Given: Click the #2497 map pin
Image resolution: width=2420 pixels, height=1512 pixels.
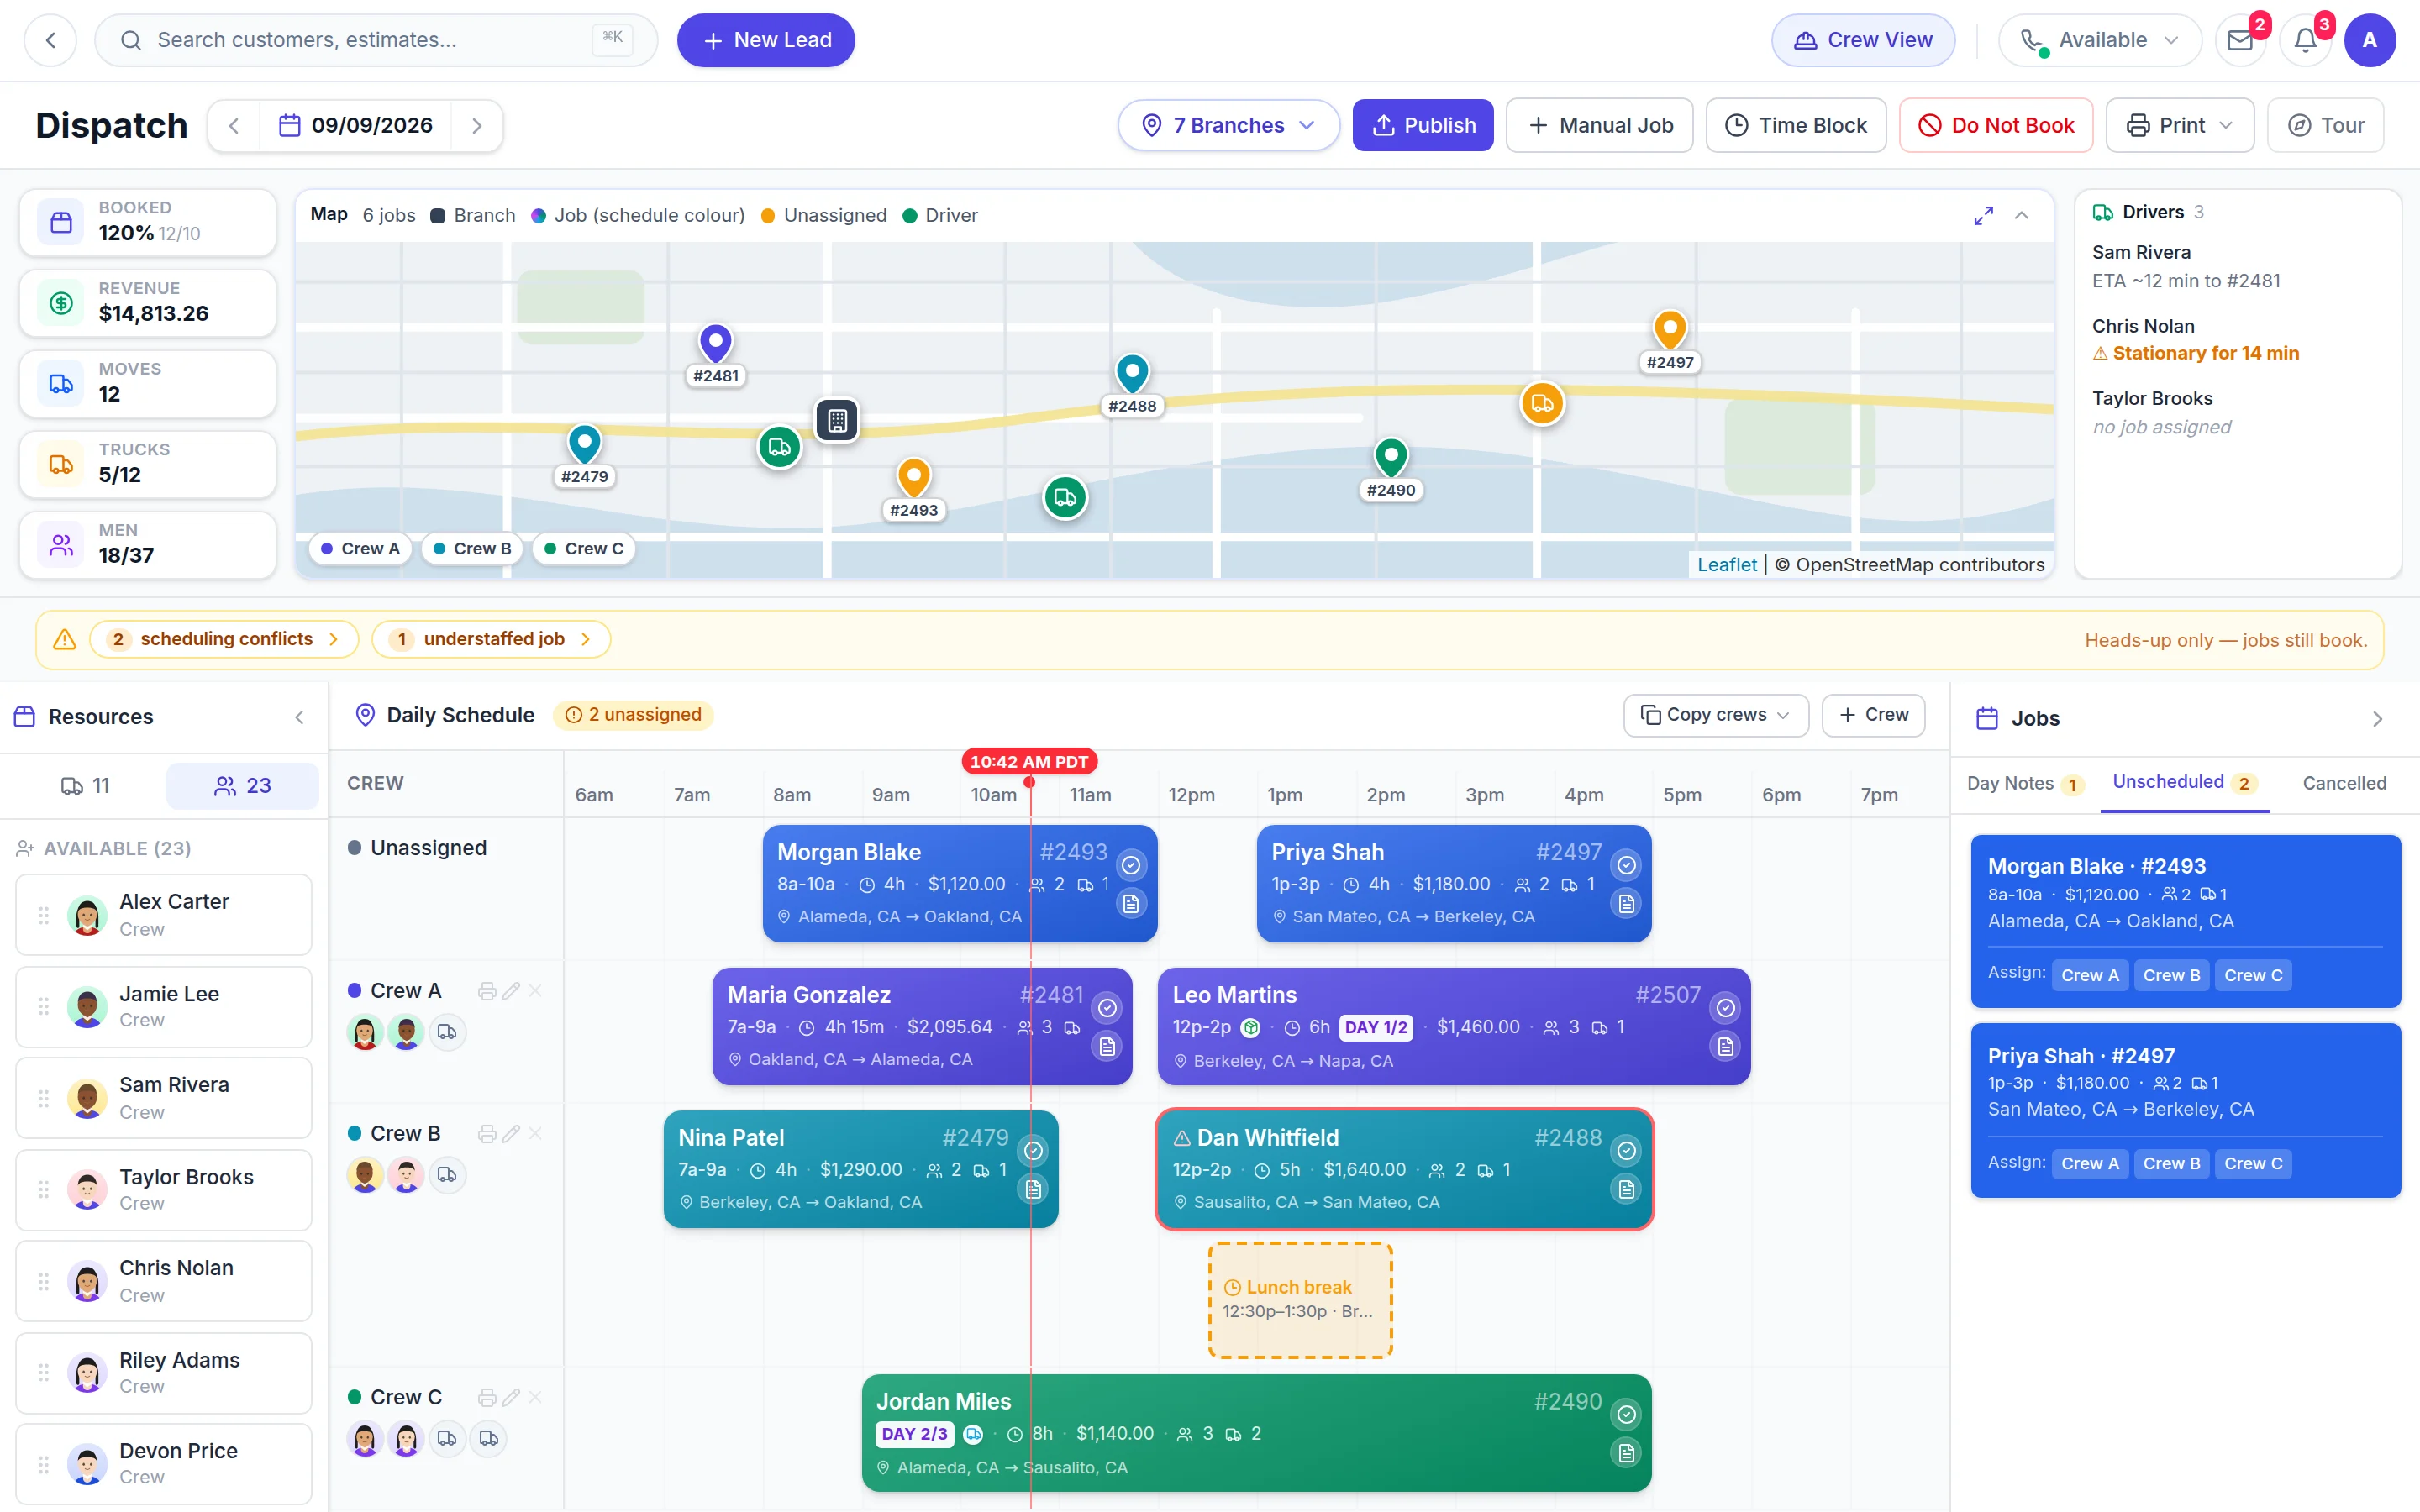Looking at the screenshot, I should click(x=1670, y=330).
